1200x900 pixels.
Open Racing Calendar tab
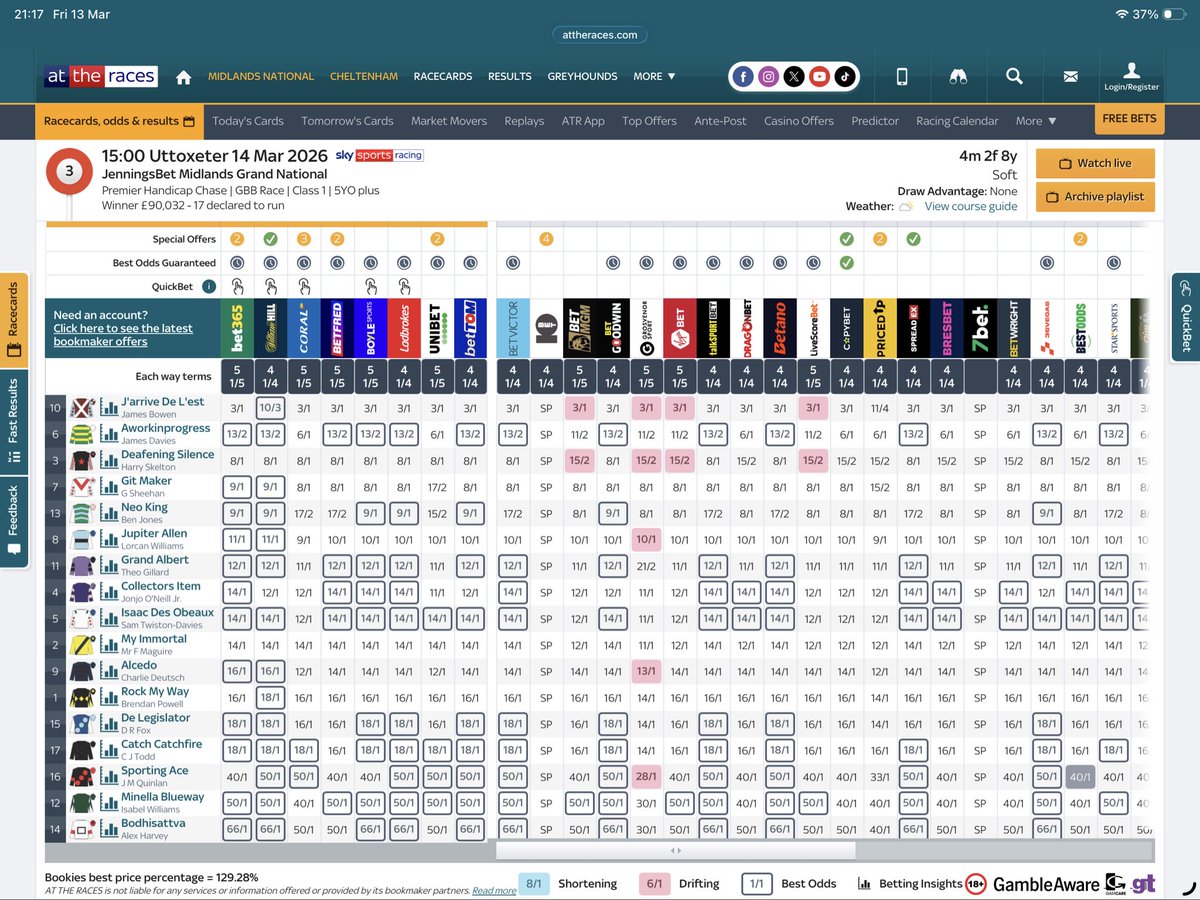tap(957, 121)
